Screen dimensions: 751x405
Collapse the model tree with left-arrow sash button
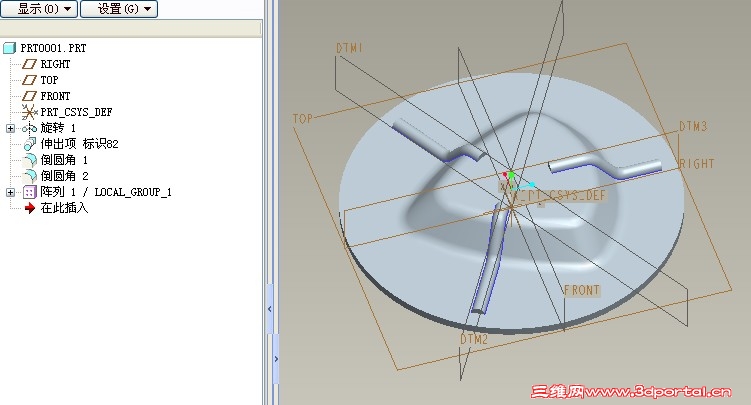[270, 309]
